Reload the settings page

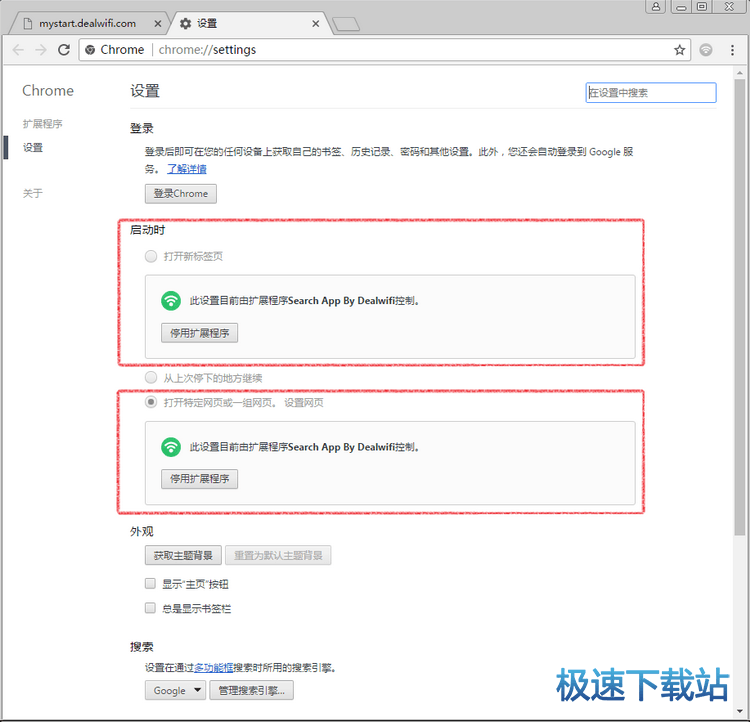point(64,50)
